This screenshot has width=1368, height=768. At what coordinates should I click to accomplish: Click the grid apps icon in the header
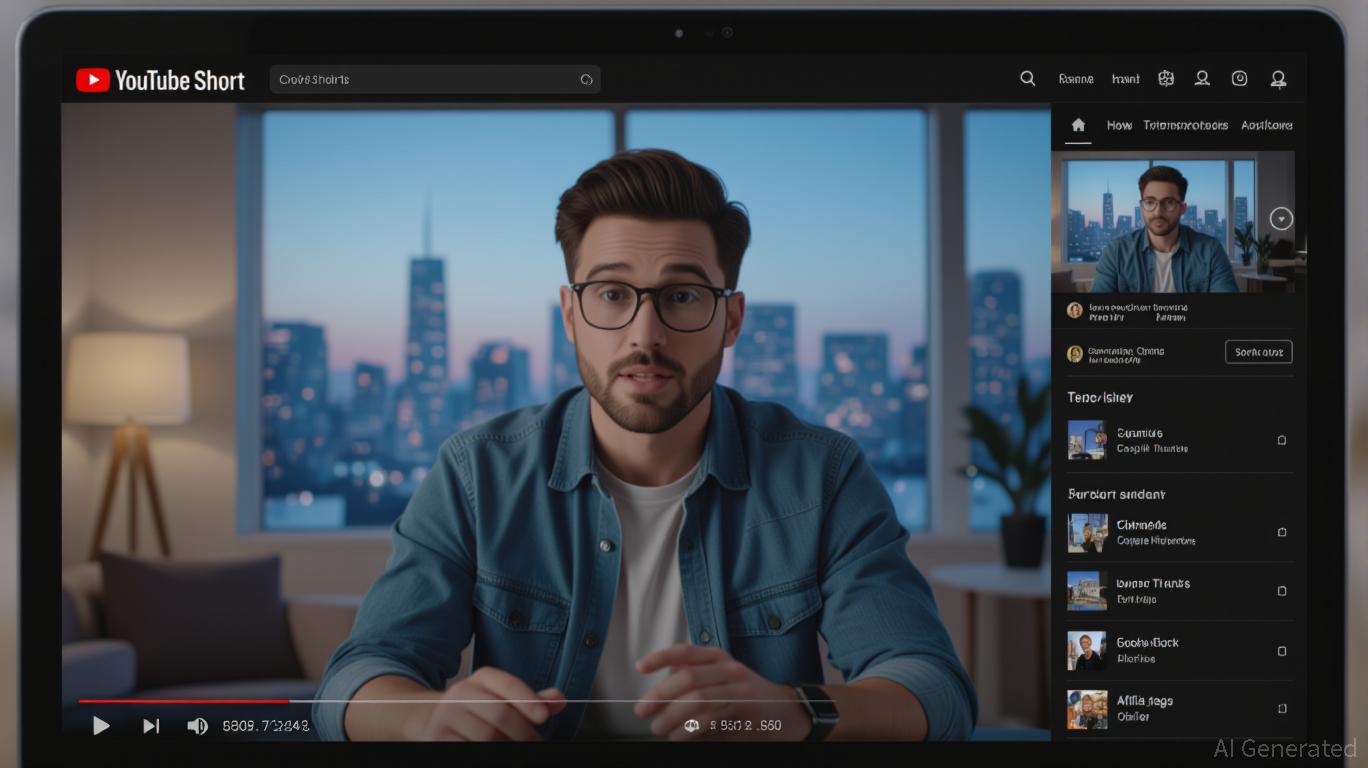(x=1165, y=78)
